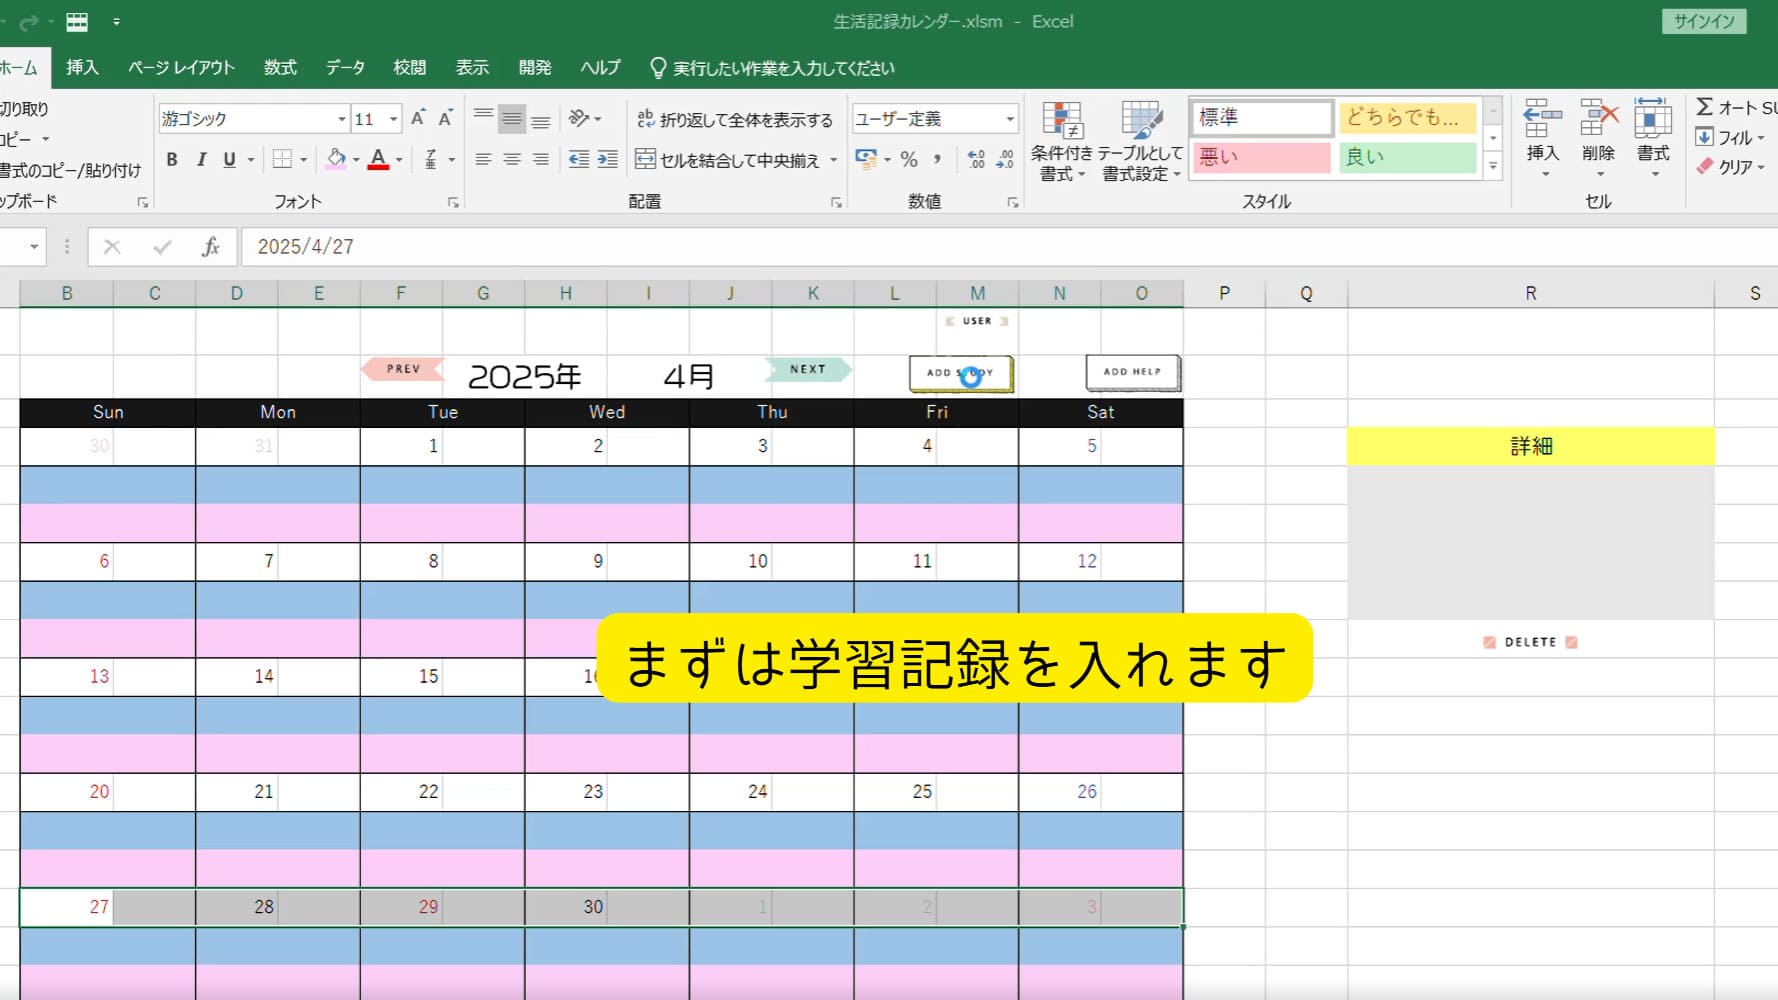Toggle bold formatting
The width and height of the screenshot is (1778, 1000).
172,160
